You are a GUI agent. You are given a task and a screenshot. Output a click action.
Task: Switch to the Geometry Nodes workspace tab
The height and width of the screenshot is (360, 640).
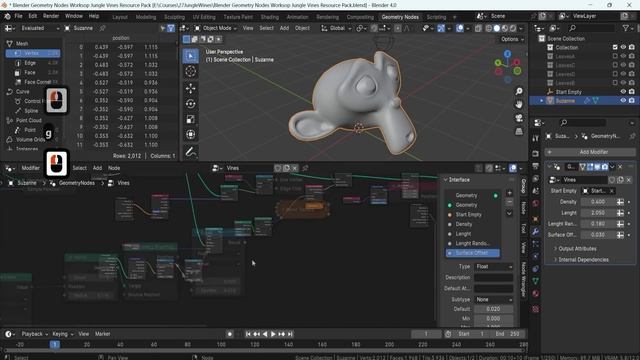point(400,17)
